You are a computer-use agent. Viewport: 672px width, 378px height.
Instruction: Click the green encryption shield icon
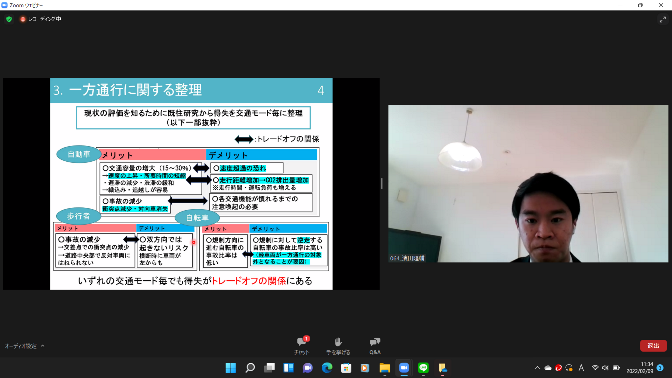[x=9, y=19]
